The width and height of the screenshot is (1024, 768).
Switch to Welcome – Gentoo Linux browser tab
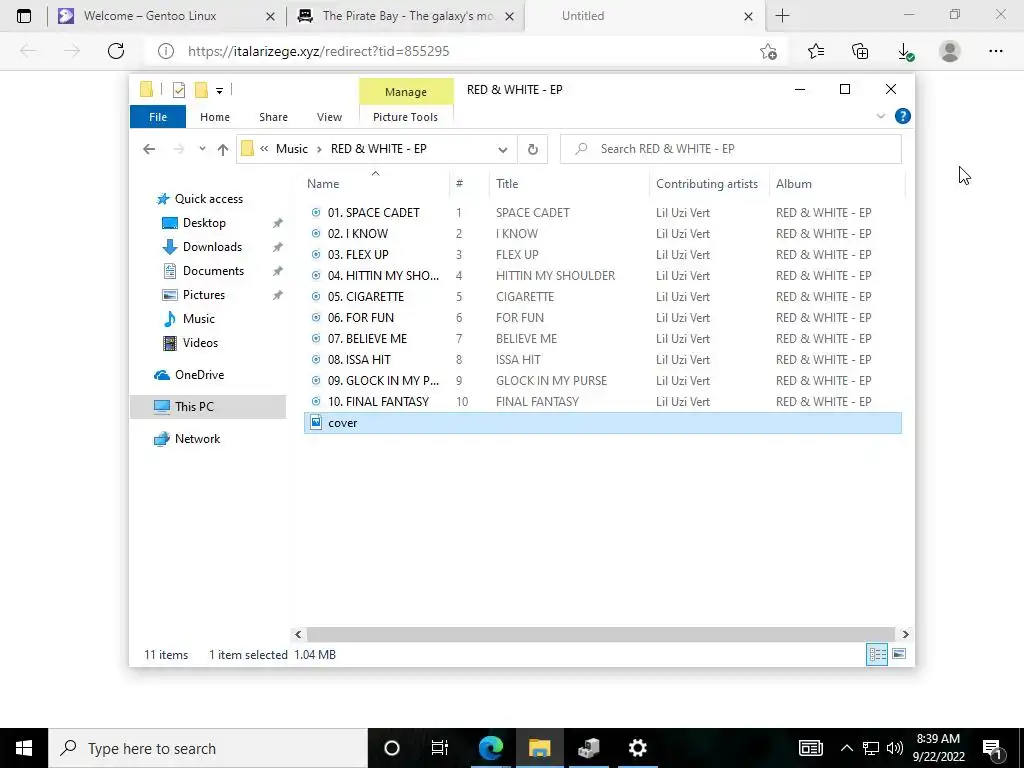pos(165,16)
